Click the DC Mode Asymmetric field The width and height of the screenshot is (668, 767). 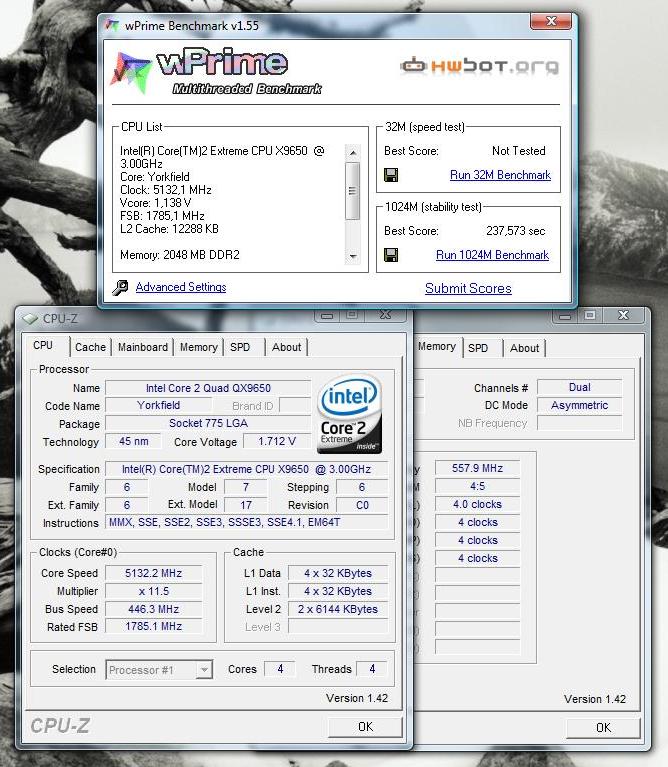579,406
